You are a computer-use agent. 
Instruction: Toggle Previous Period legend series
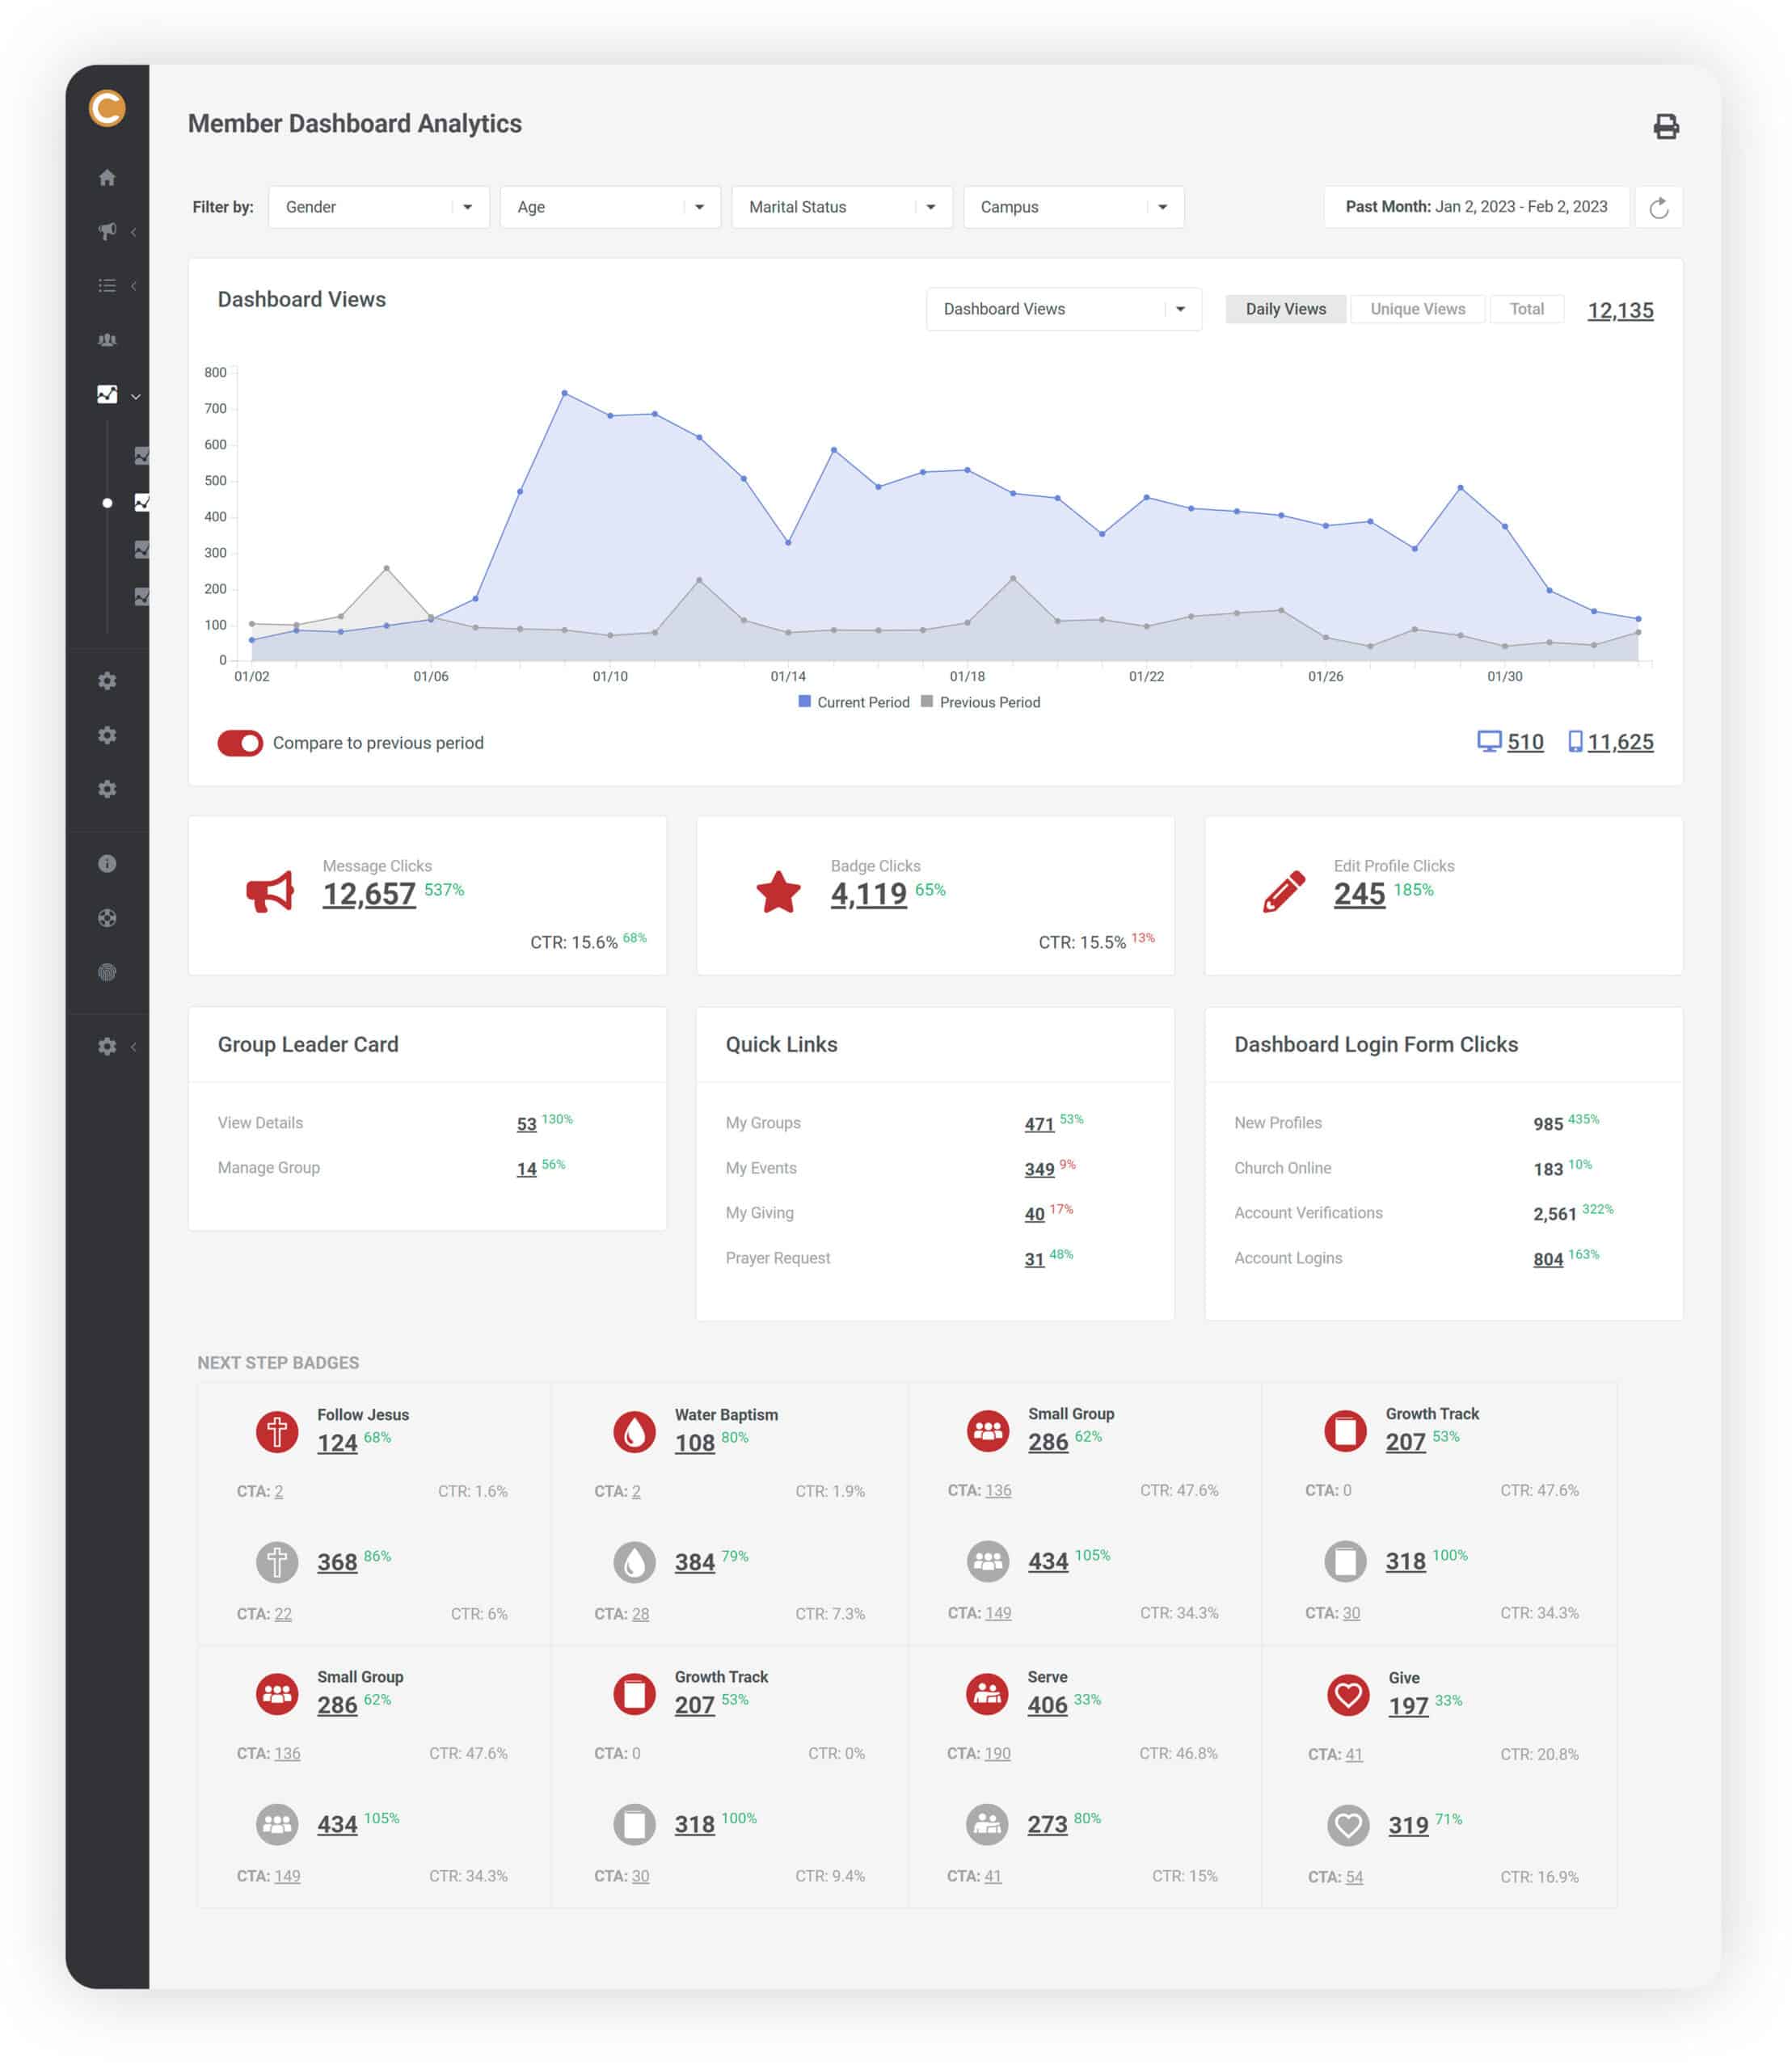(980, 702)
